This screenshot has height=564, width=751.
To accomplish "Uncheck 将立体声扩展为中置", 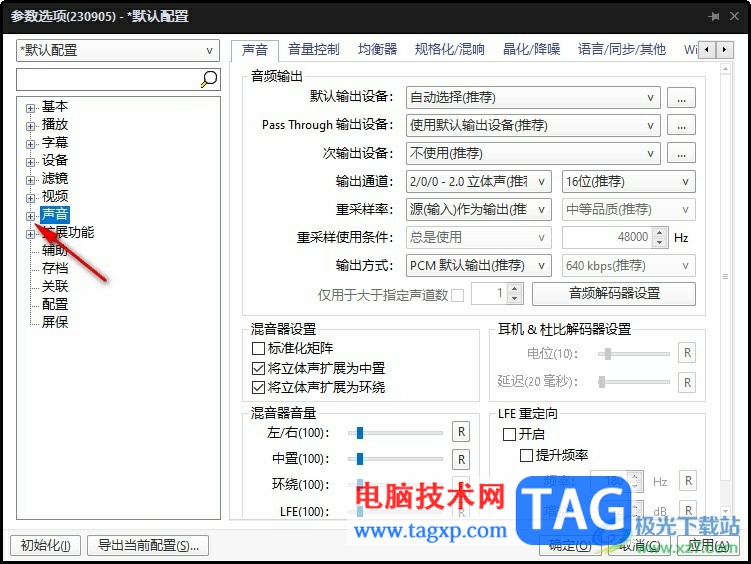I will (x=258, y=368).
